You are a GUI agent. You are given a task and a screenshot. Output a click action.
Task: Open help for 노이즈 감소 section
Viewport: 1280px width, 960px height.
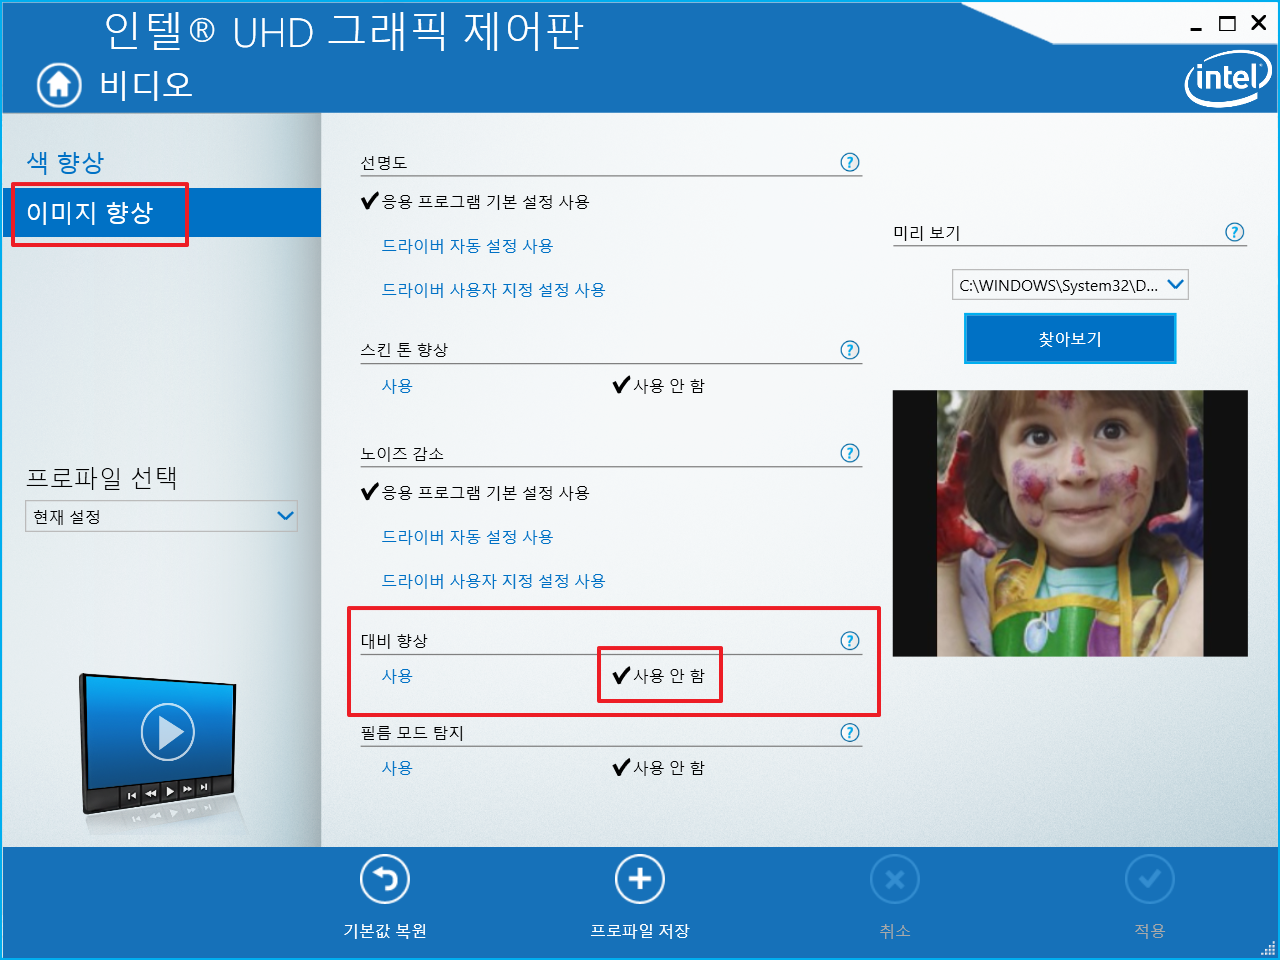point(850,453)
